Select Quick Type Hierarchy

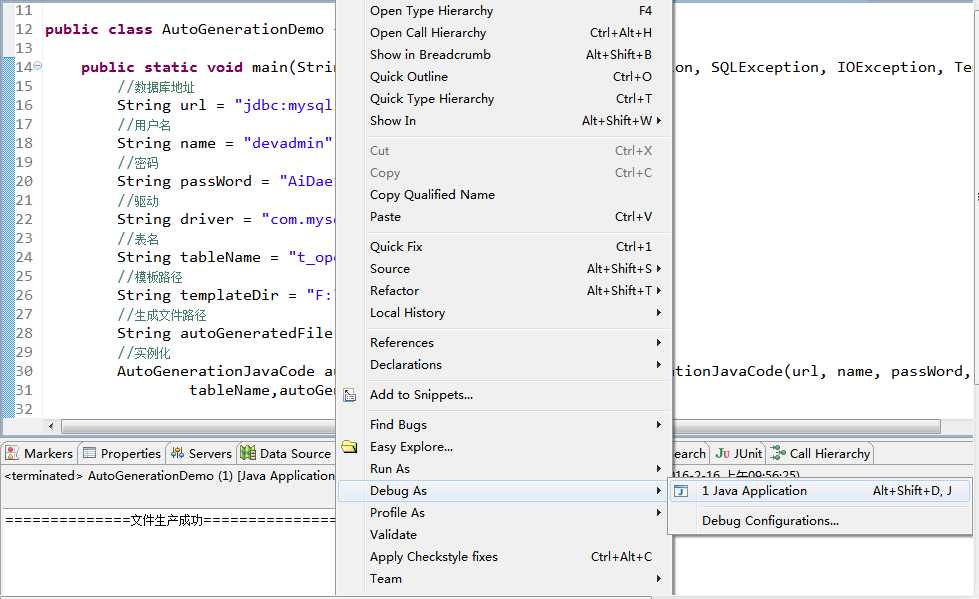click(x=504, y=99)
